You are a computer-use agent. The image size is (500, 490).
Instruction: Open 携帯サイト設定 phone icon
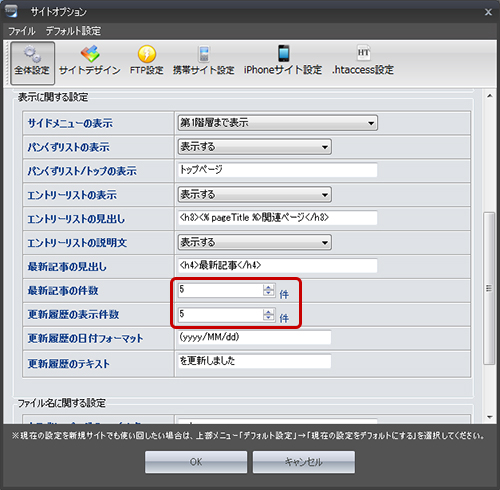[x=204, y=54]
